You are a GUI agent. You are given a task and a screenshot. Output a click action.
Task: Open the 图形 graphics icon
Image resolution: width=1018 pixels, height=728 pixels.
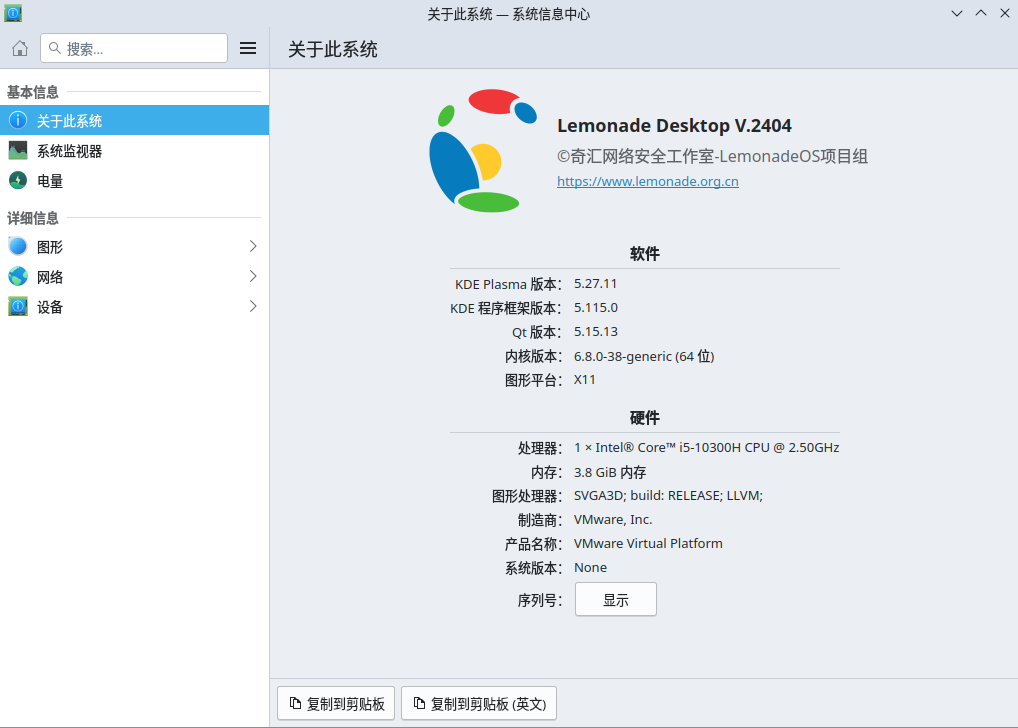18,246
